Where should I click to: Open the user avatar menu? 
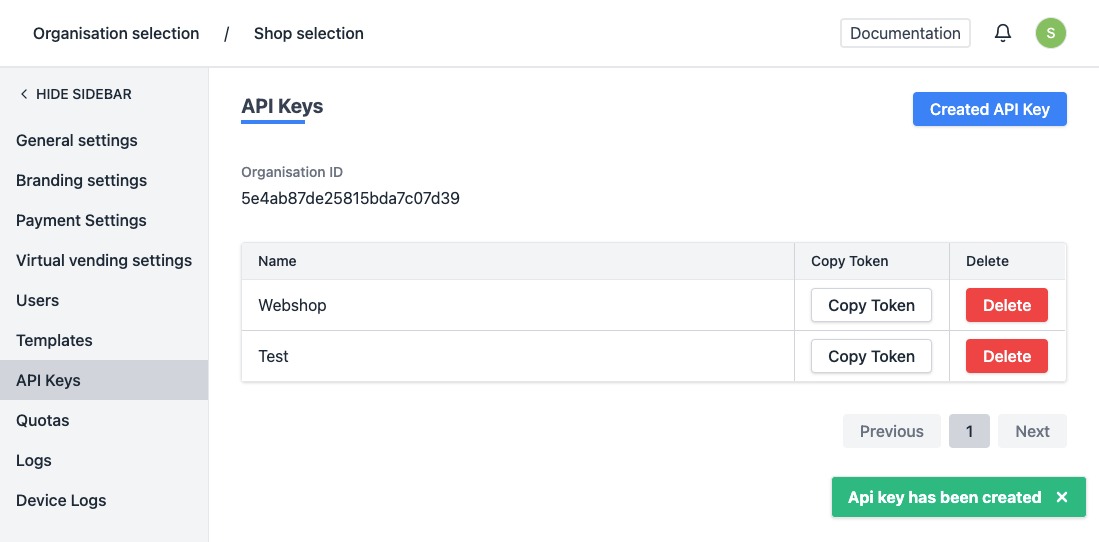[x=1050, y=33]
